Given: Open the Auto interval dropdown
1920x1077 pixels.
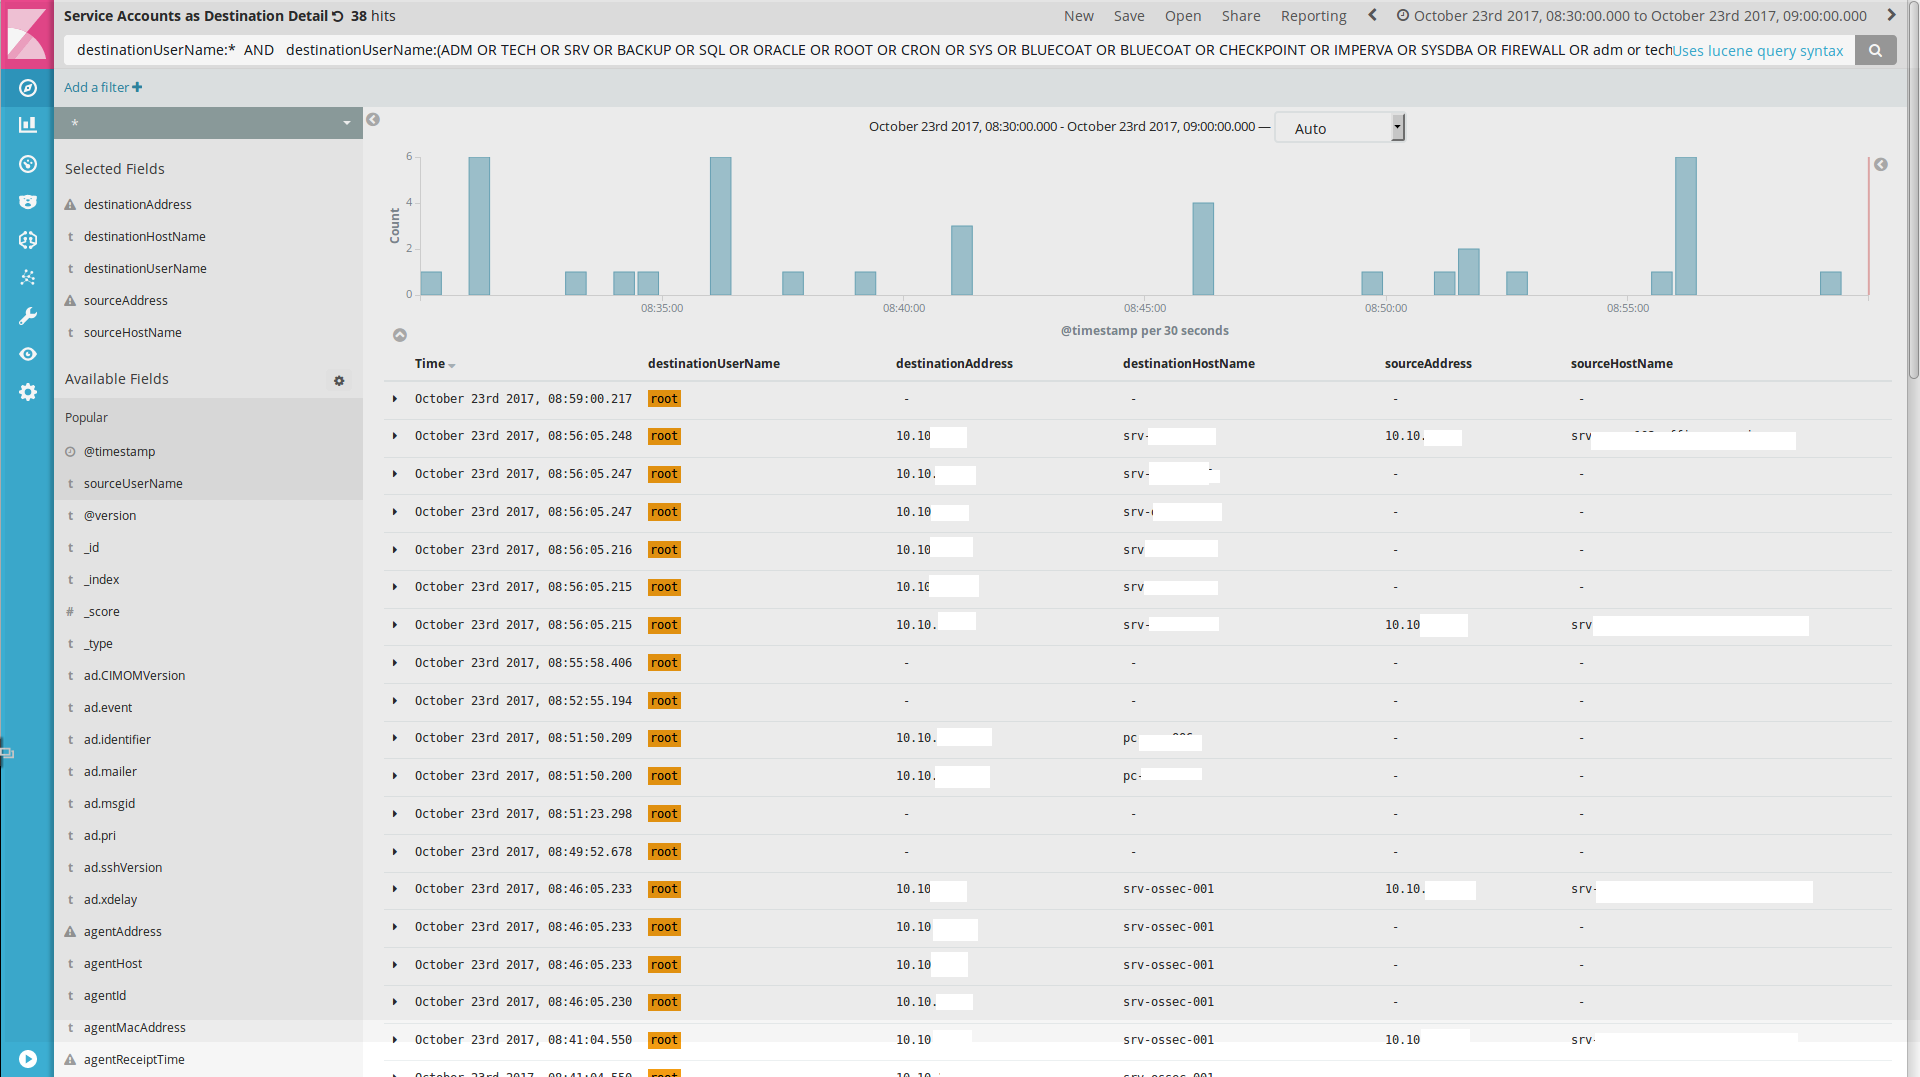Looking at the screenshot, I should pyautogui.click(x=1339, y=128).
